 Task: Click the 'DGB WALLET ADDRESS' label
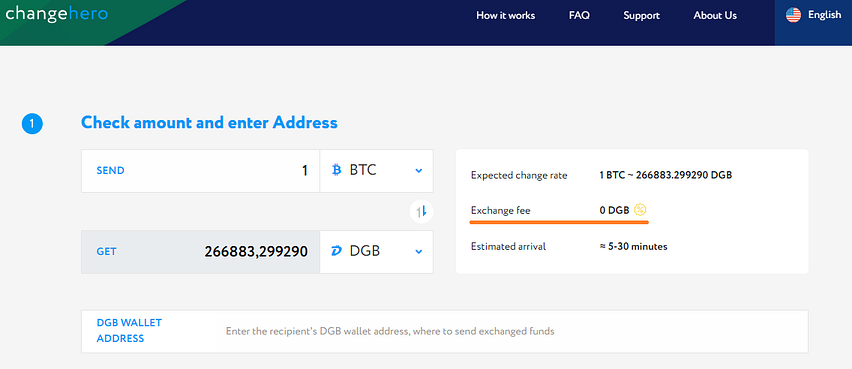[129, 330]
